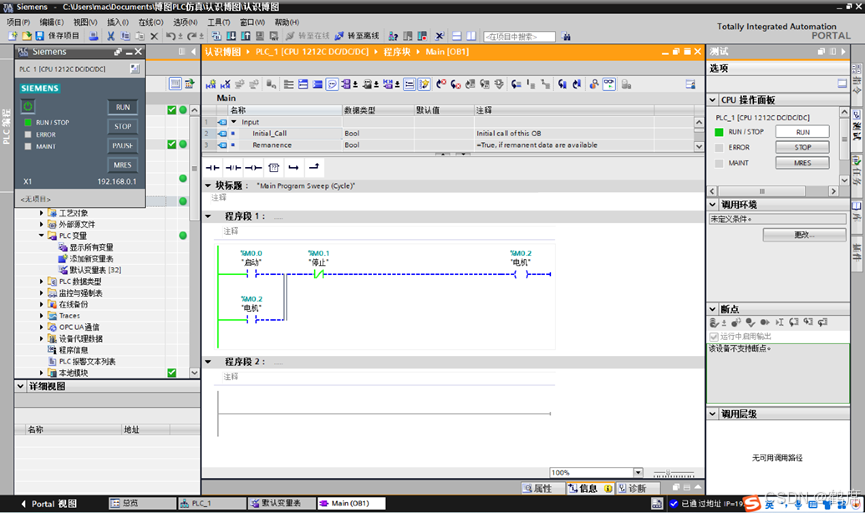The width and height of the screenshot is (865, 513).
Task: Collapse the 断点 section
Action: coord(713,309)
